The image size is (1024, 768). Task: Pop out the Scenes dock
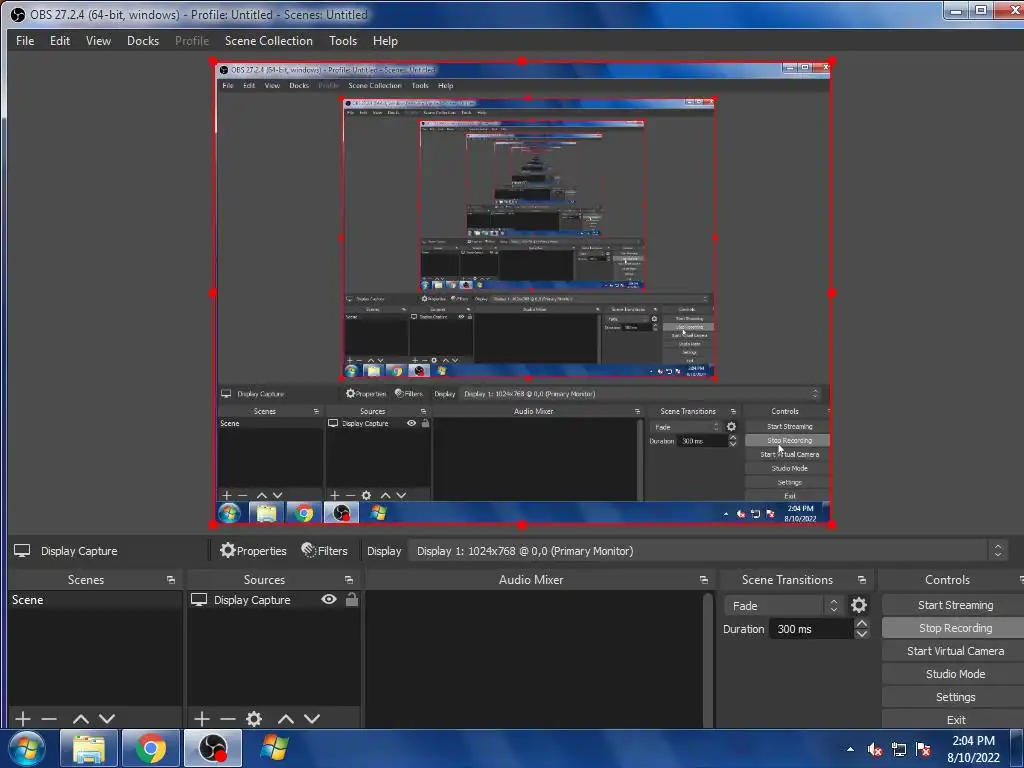(x=170, y=580)
